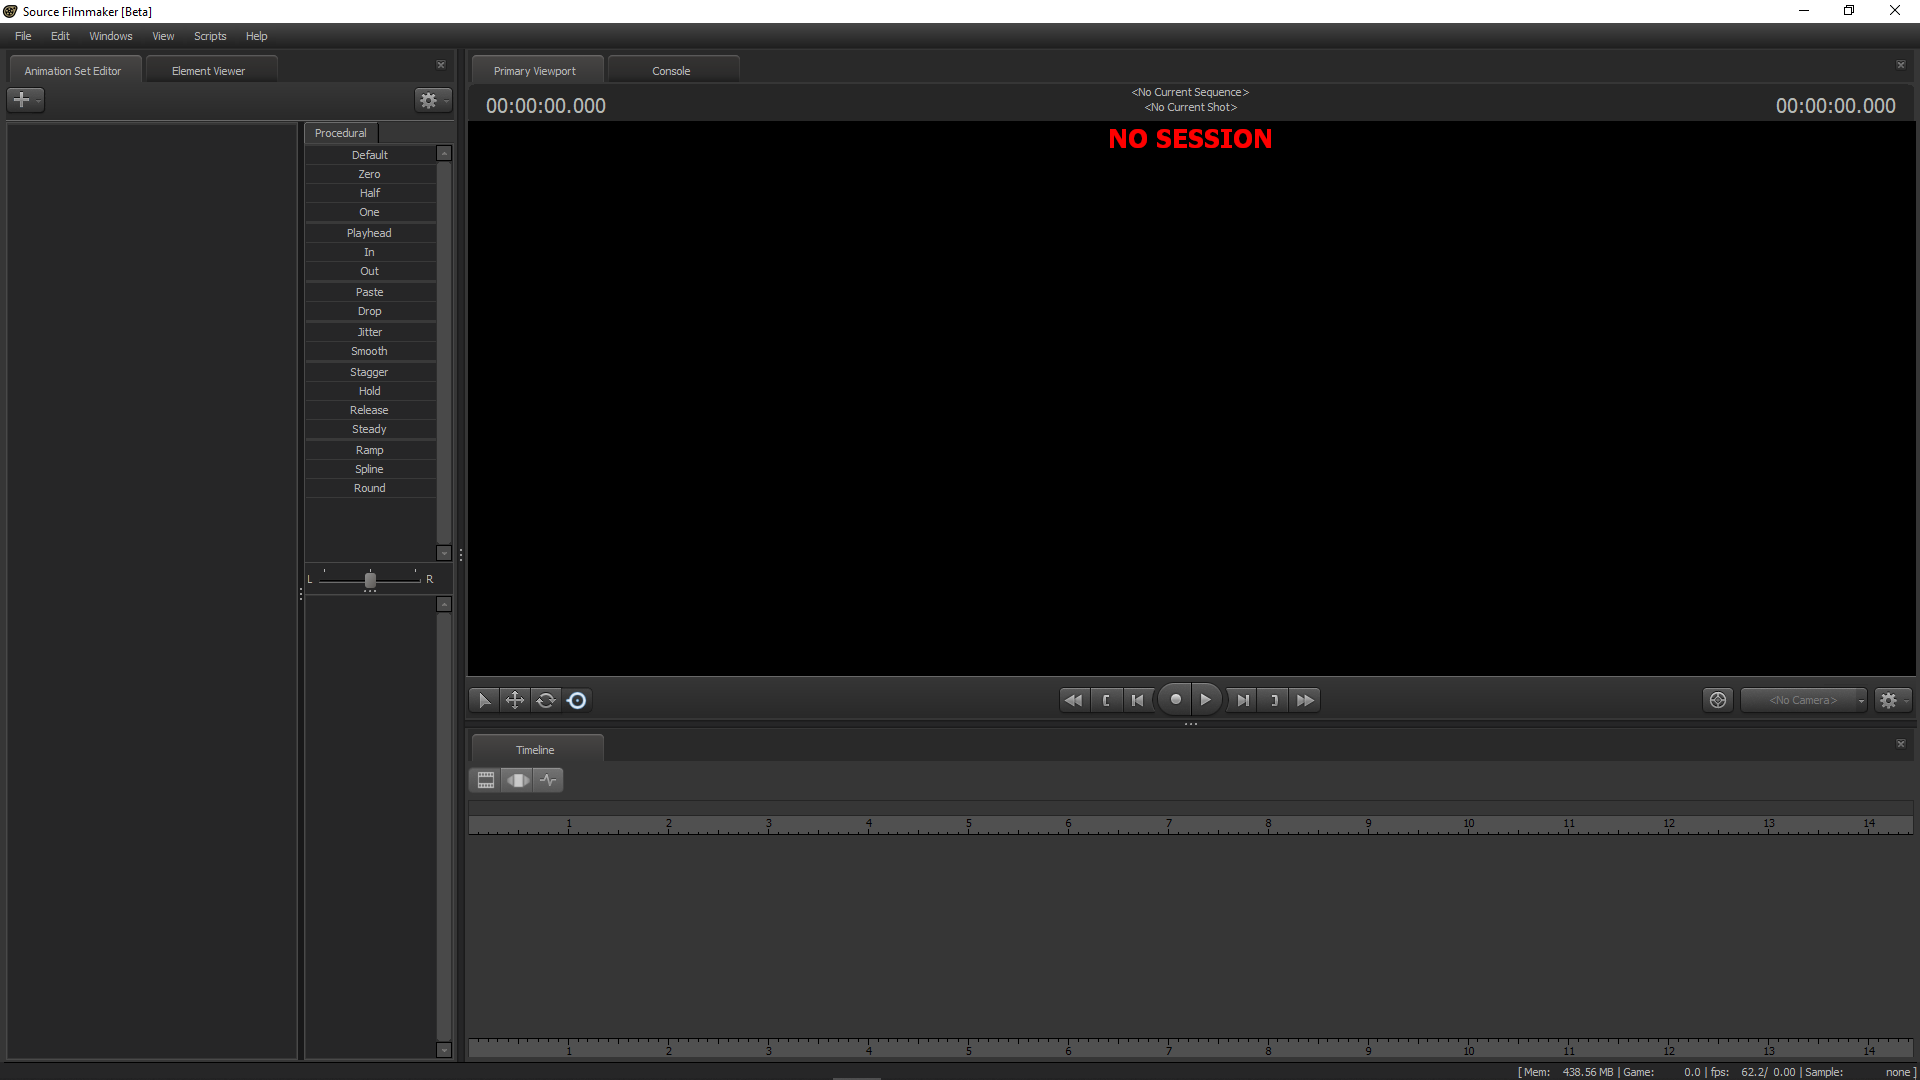
Task: Open viewport settings gear dropdown
Action: 1891,700
